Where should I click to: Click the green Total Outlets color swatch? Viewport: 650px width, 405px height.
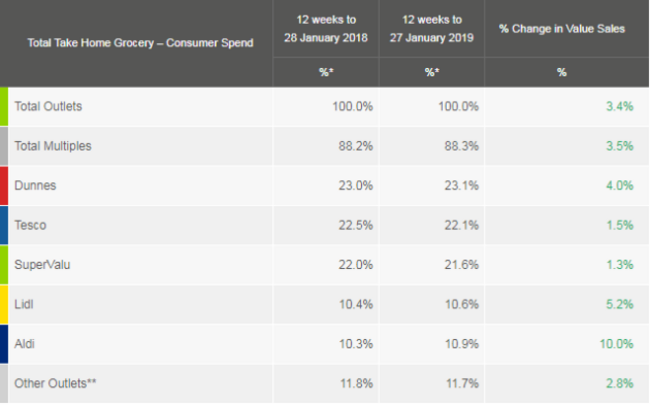pyautogui.click(x=4, y=107)
